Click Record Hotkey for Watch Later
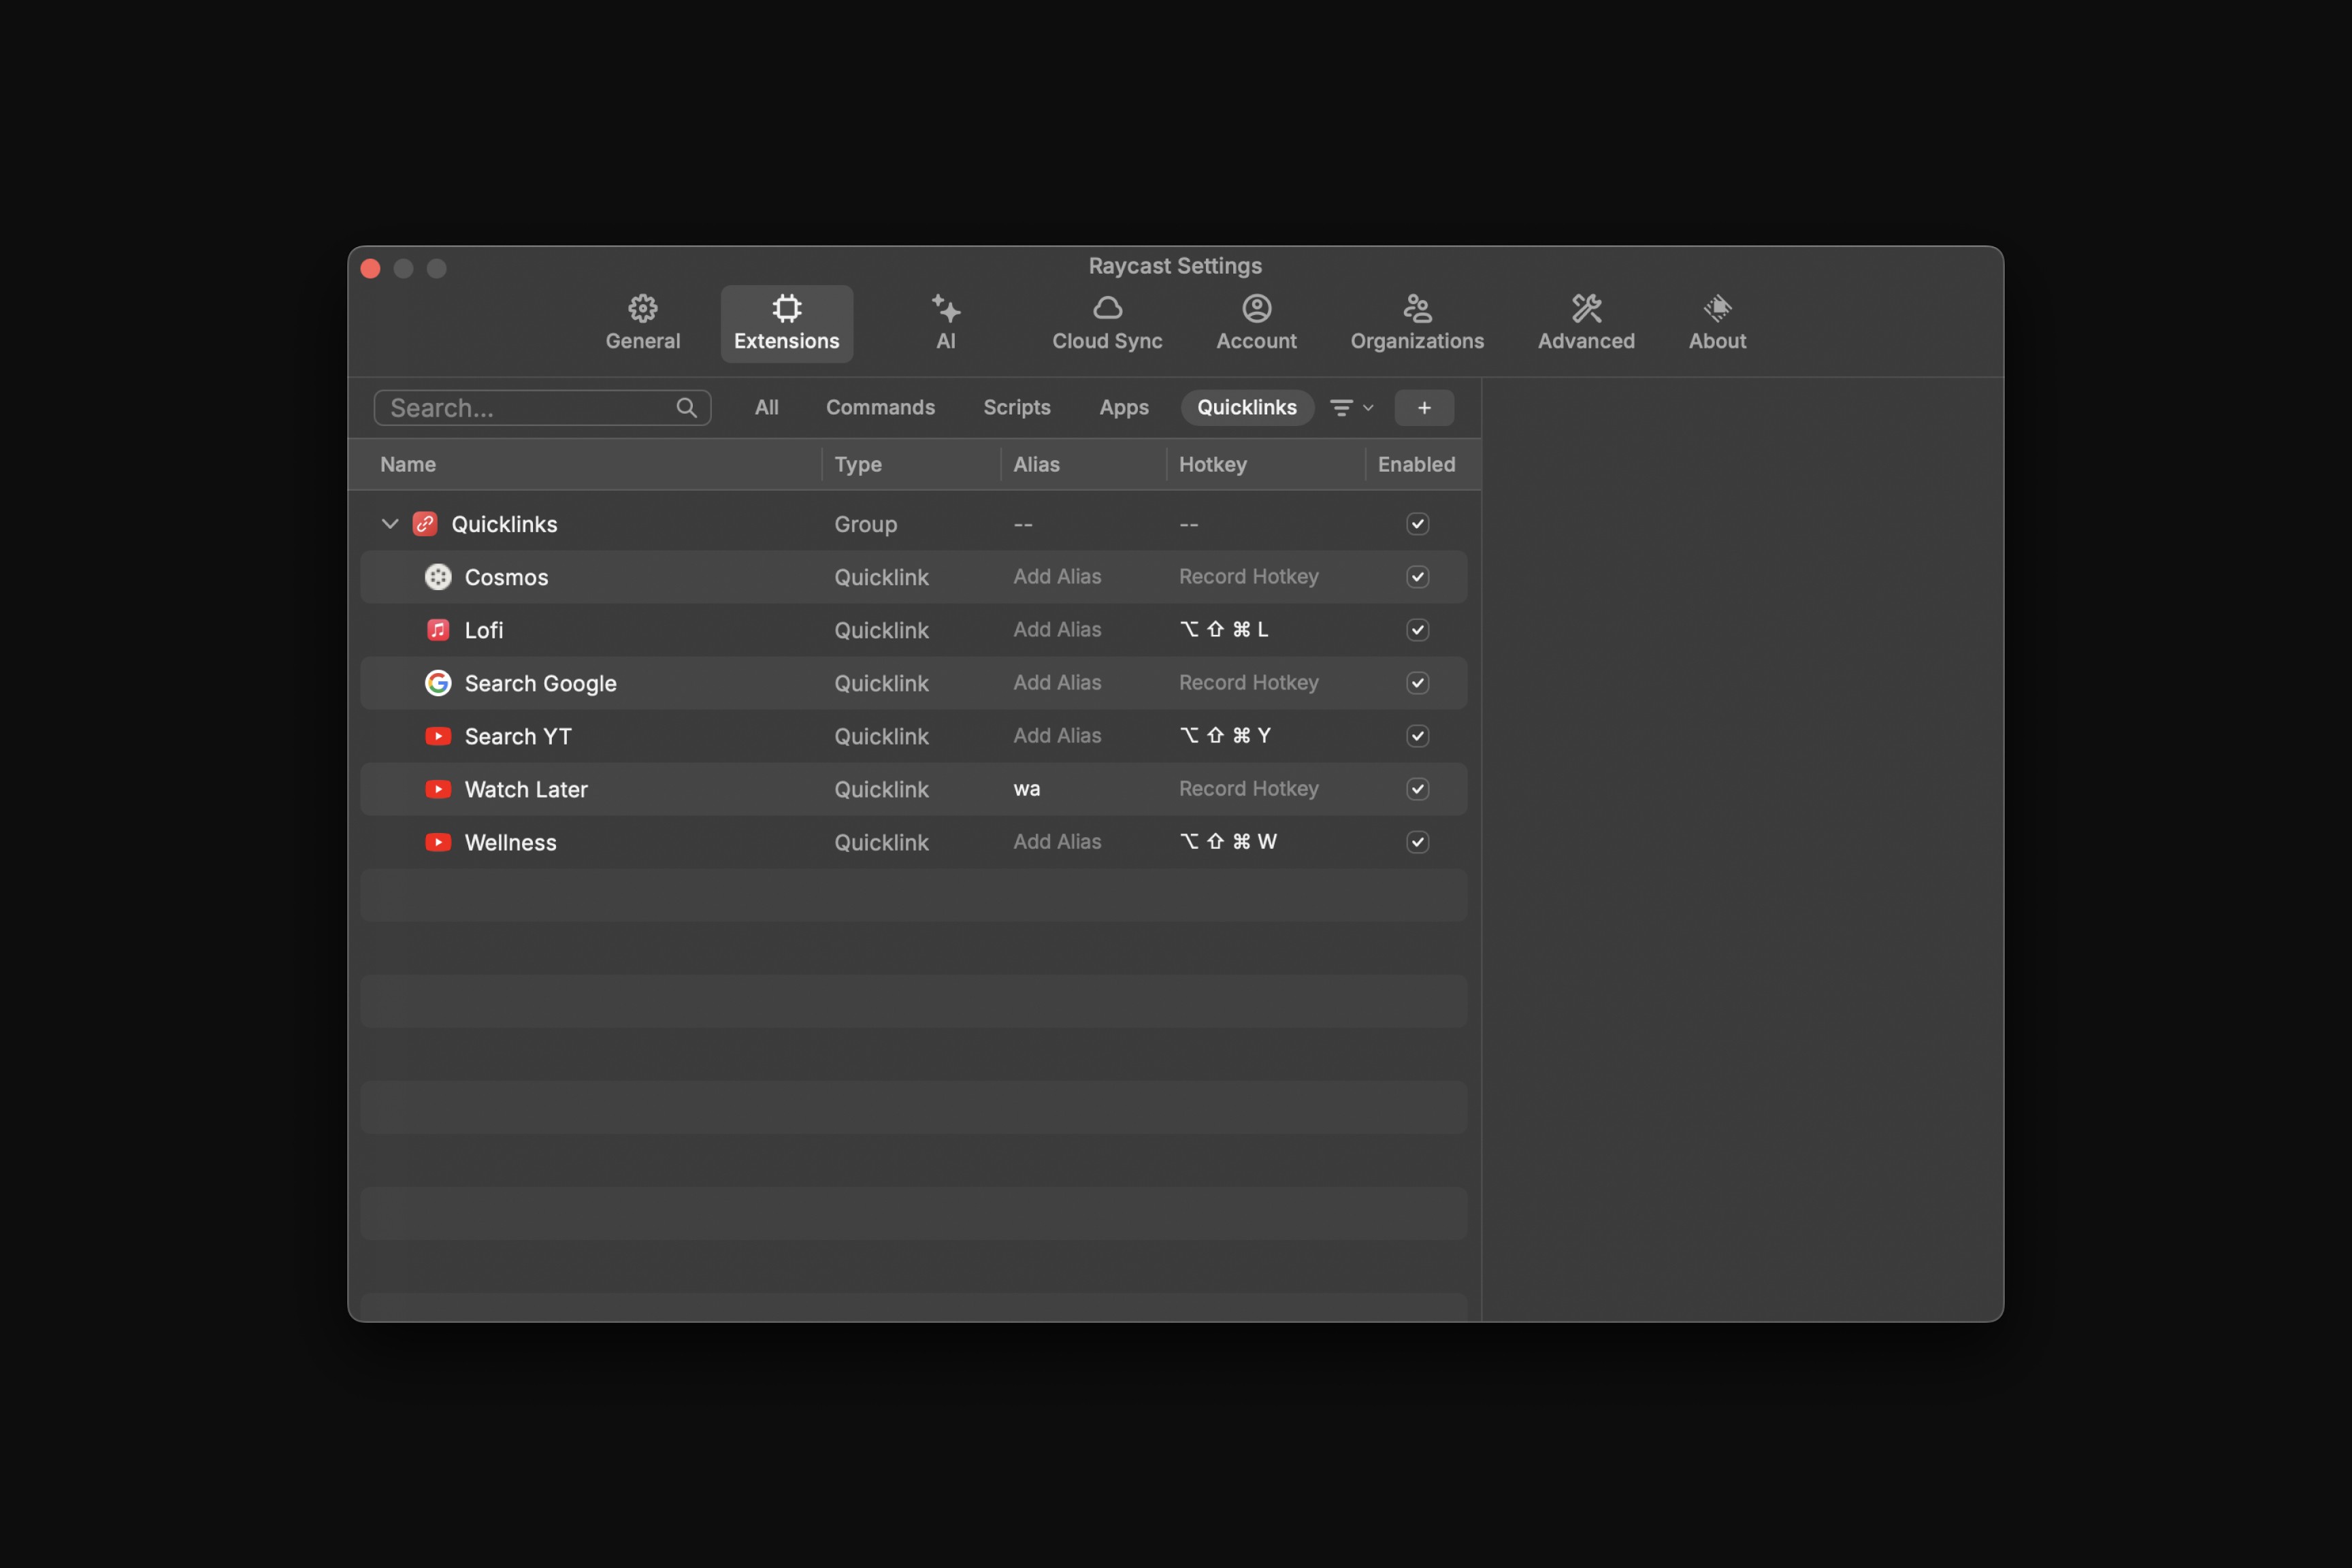The width and height of the screenshot is (2352, 1568). (x=1248, y=789)
